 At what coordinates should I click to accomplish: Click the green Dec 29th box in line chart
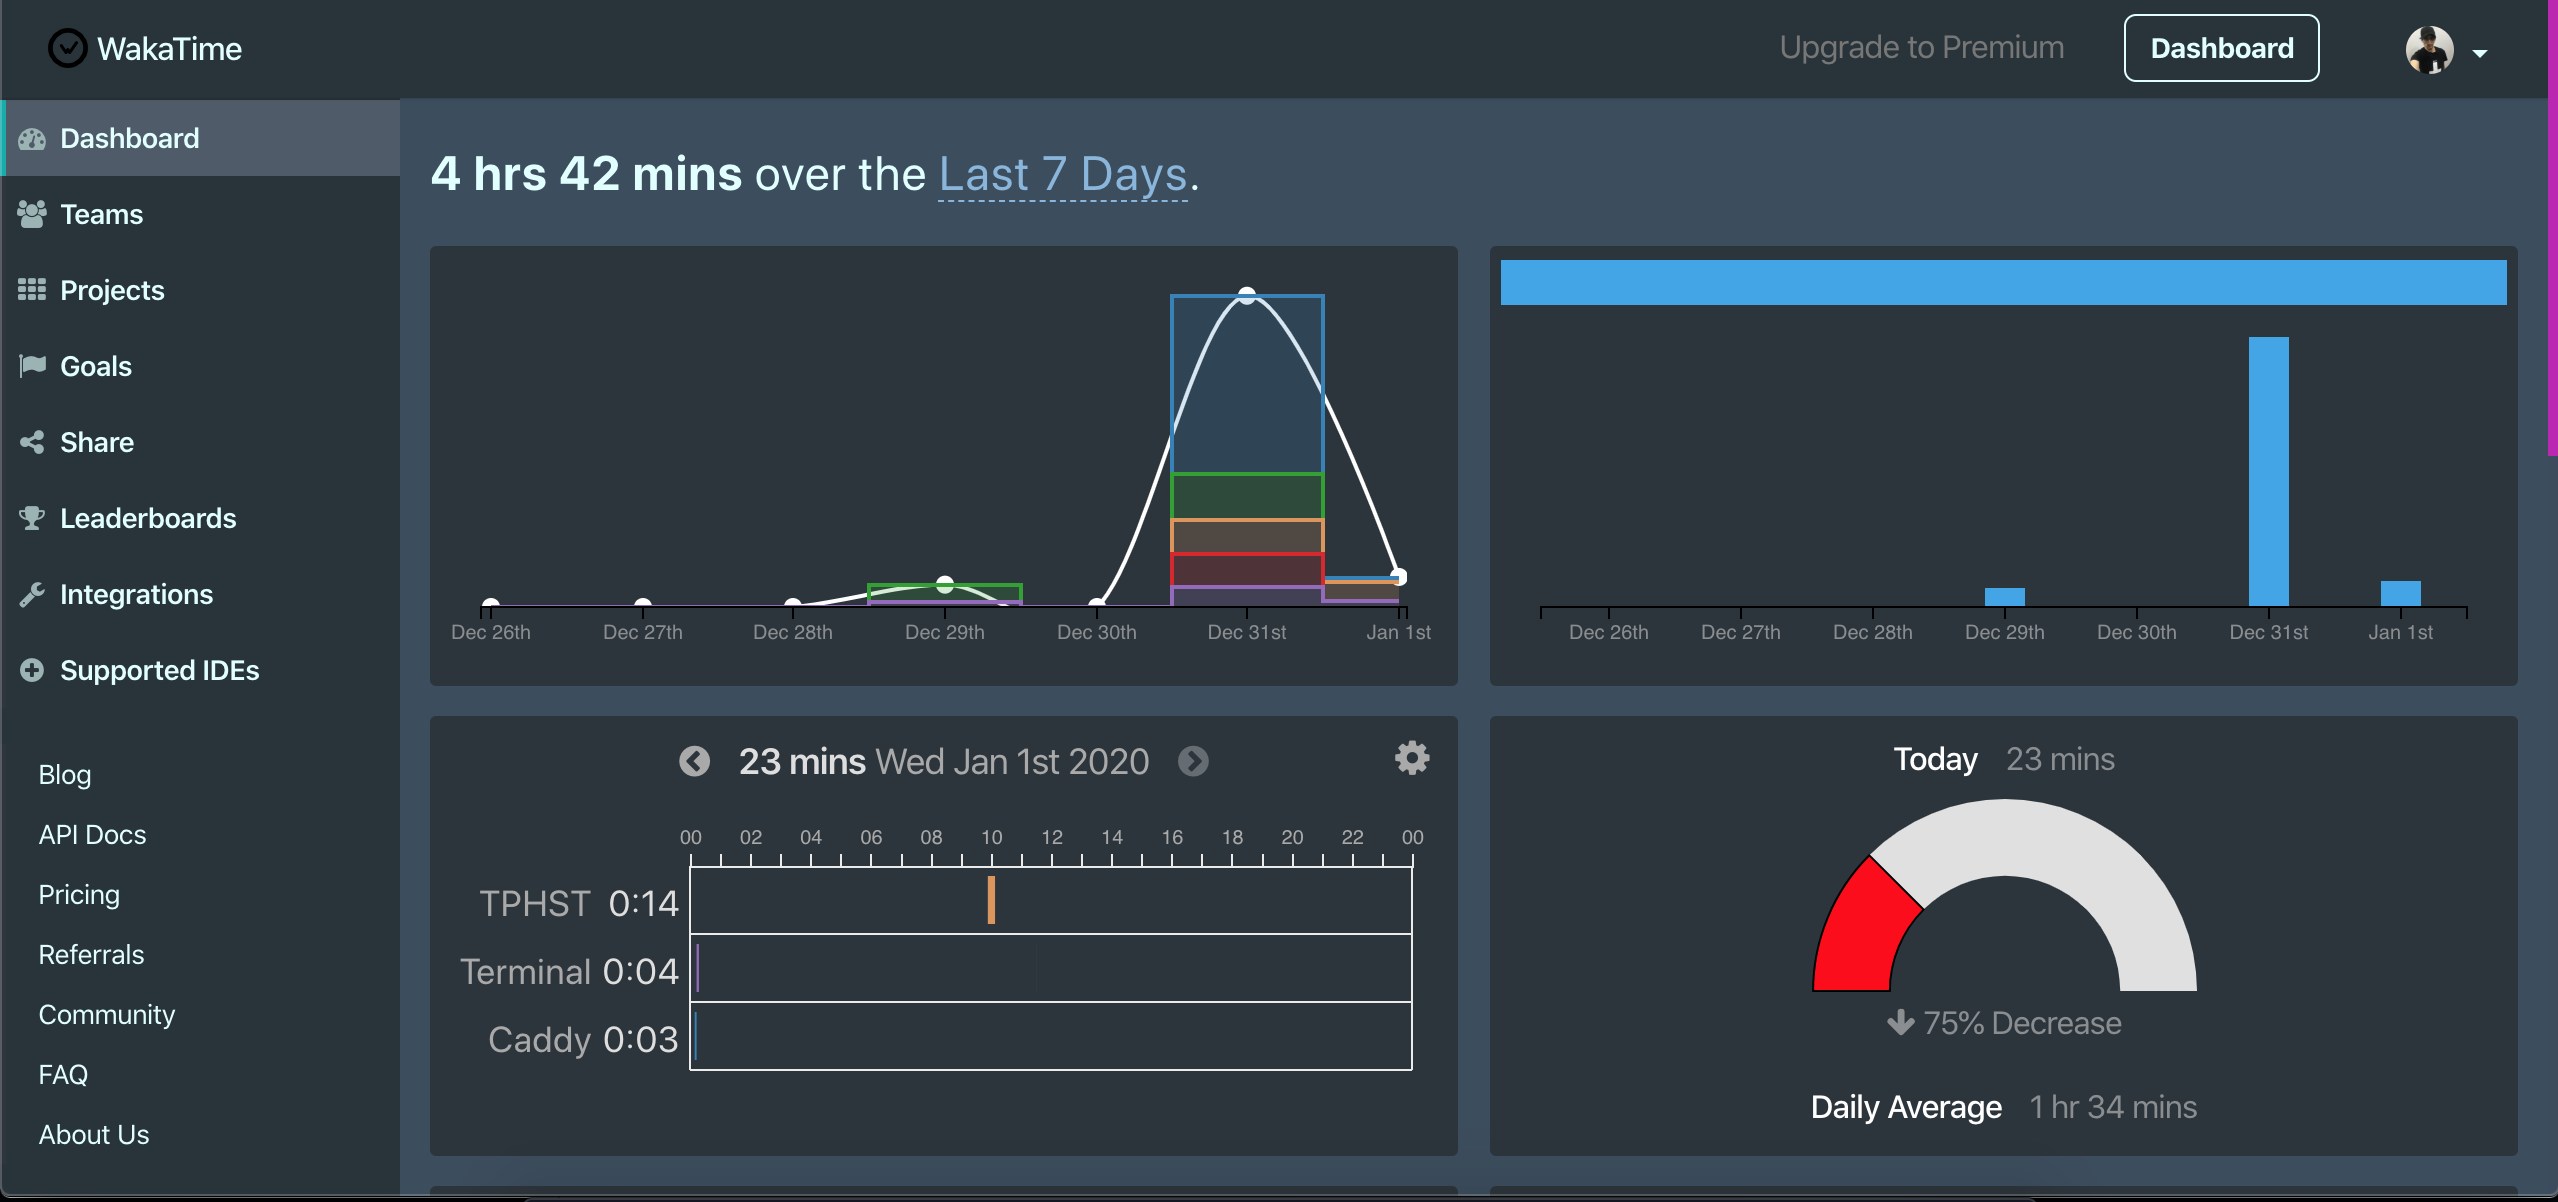click(x=944, y=592)
